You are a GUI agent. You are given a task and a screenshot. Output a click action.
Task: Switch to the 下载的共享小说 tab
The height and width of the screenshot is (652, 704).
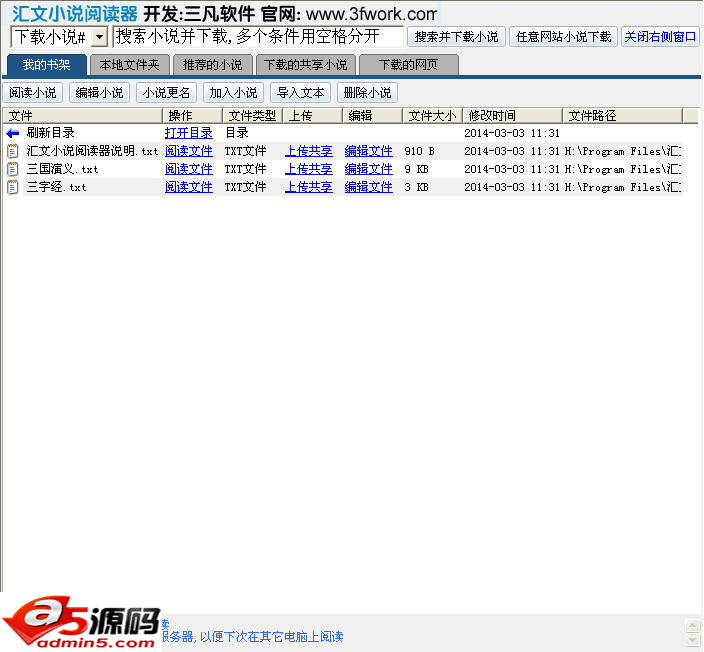(x=305, y=65)
